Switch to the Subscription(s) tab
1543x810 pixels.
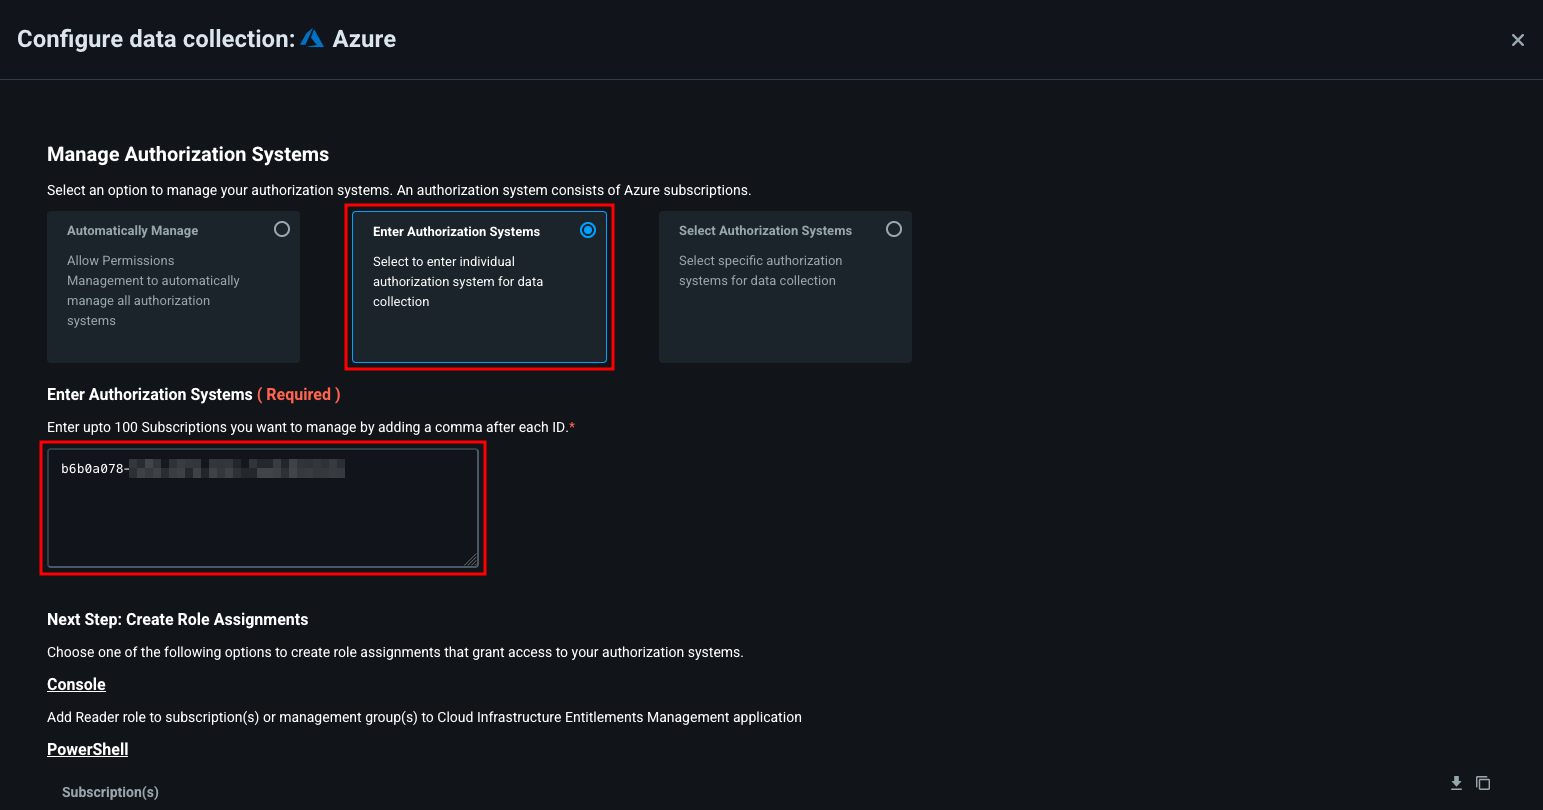[110, 791]
